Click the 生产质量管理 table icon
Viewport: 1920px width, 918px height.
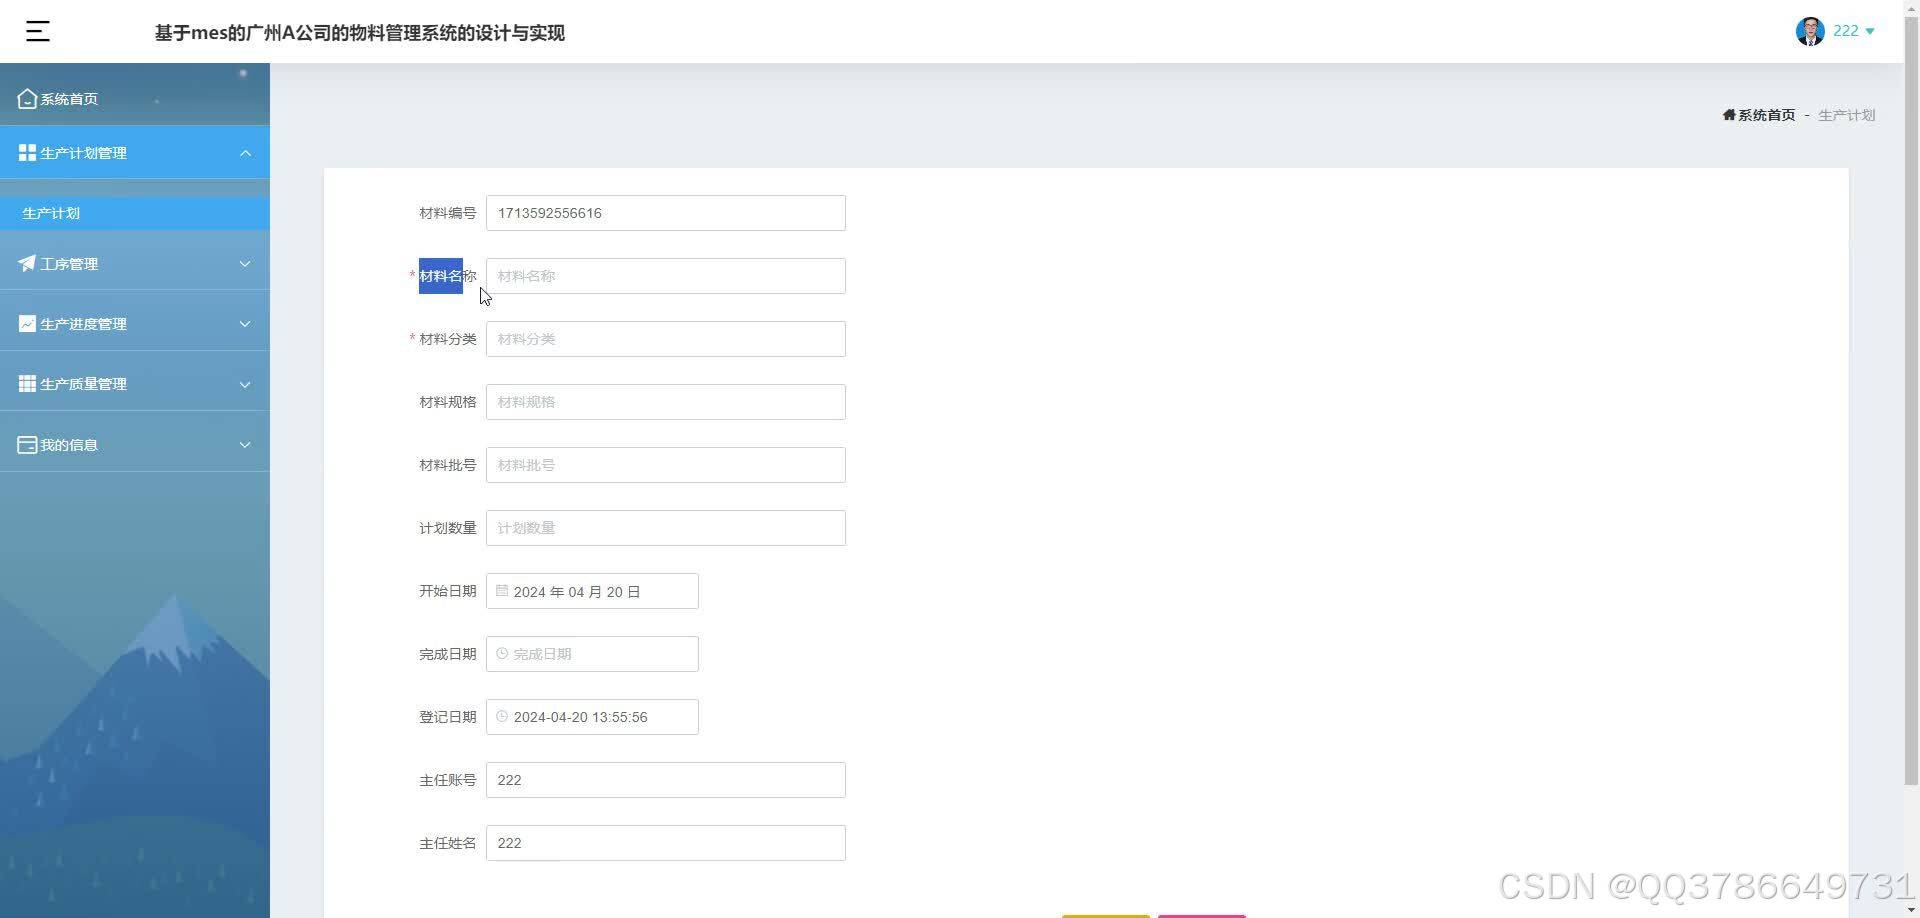pos(27,384)
